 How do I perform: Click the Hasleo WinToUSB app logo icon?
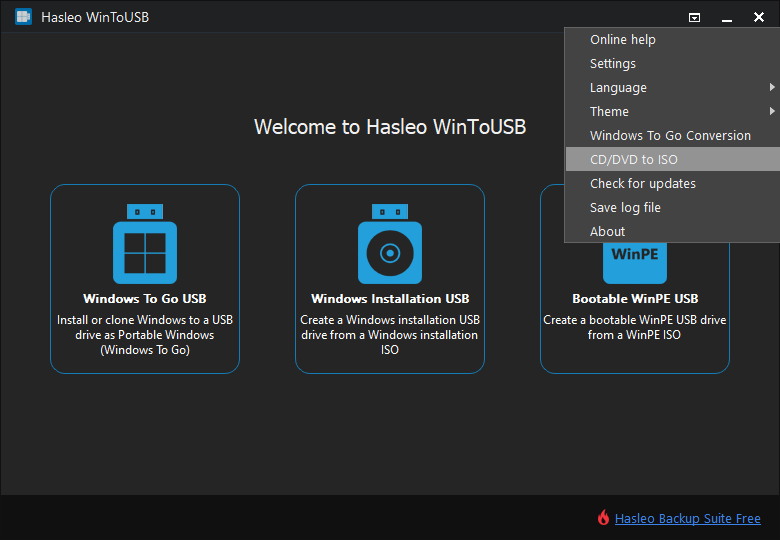23,17
